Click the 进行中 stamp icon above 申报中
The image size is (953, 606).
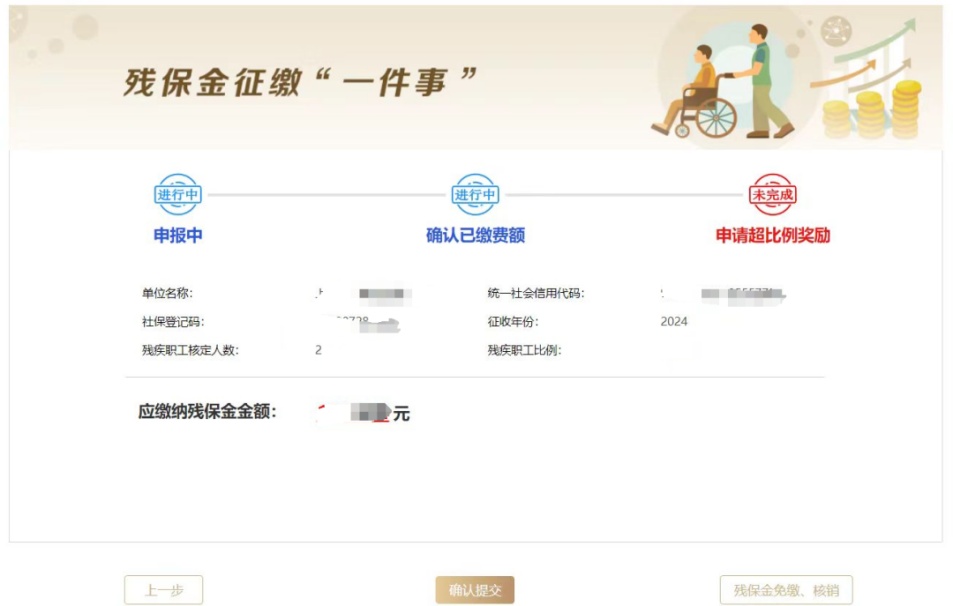click(x=177, y=195)
